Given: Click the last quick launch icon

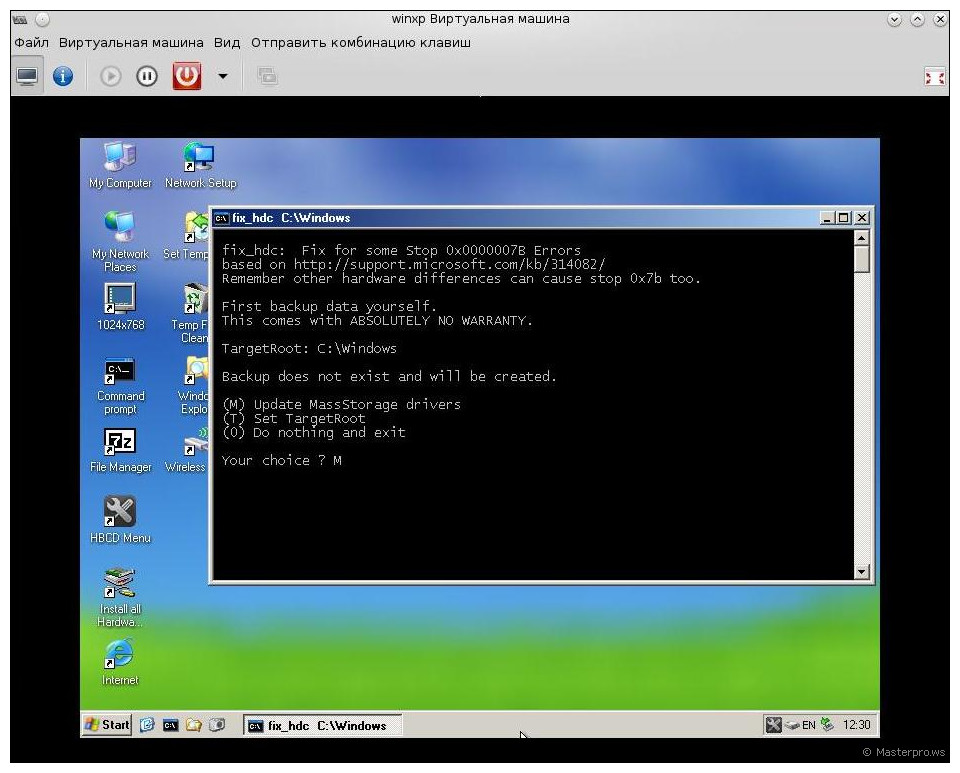Looking at the screenshot, I should pyautogui.click(x=217, y=725).
